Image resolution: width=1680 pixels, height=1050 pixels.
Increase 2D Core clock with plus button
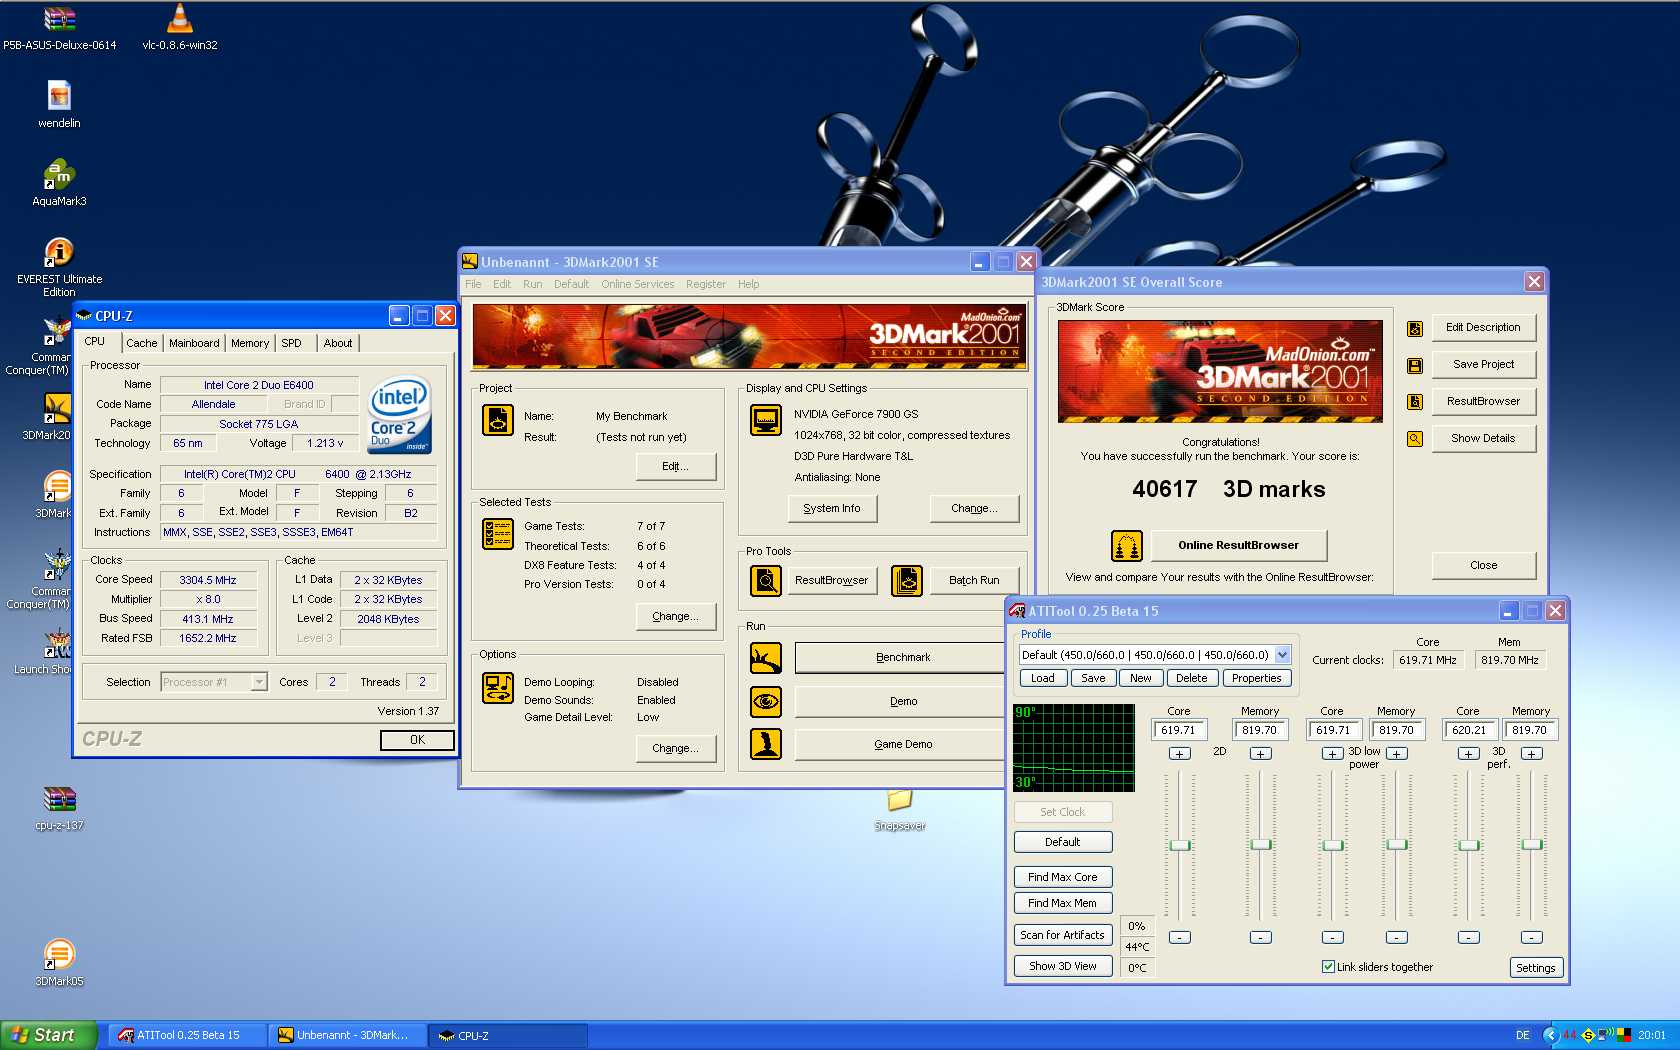click(1180, 754)
